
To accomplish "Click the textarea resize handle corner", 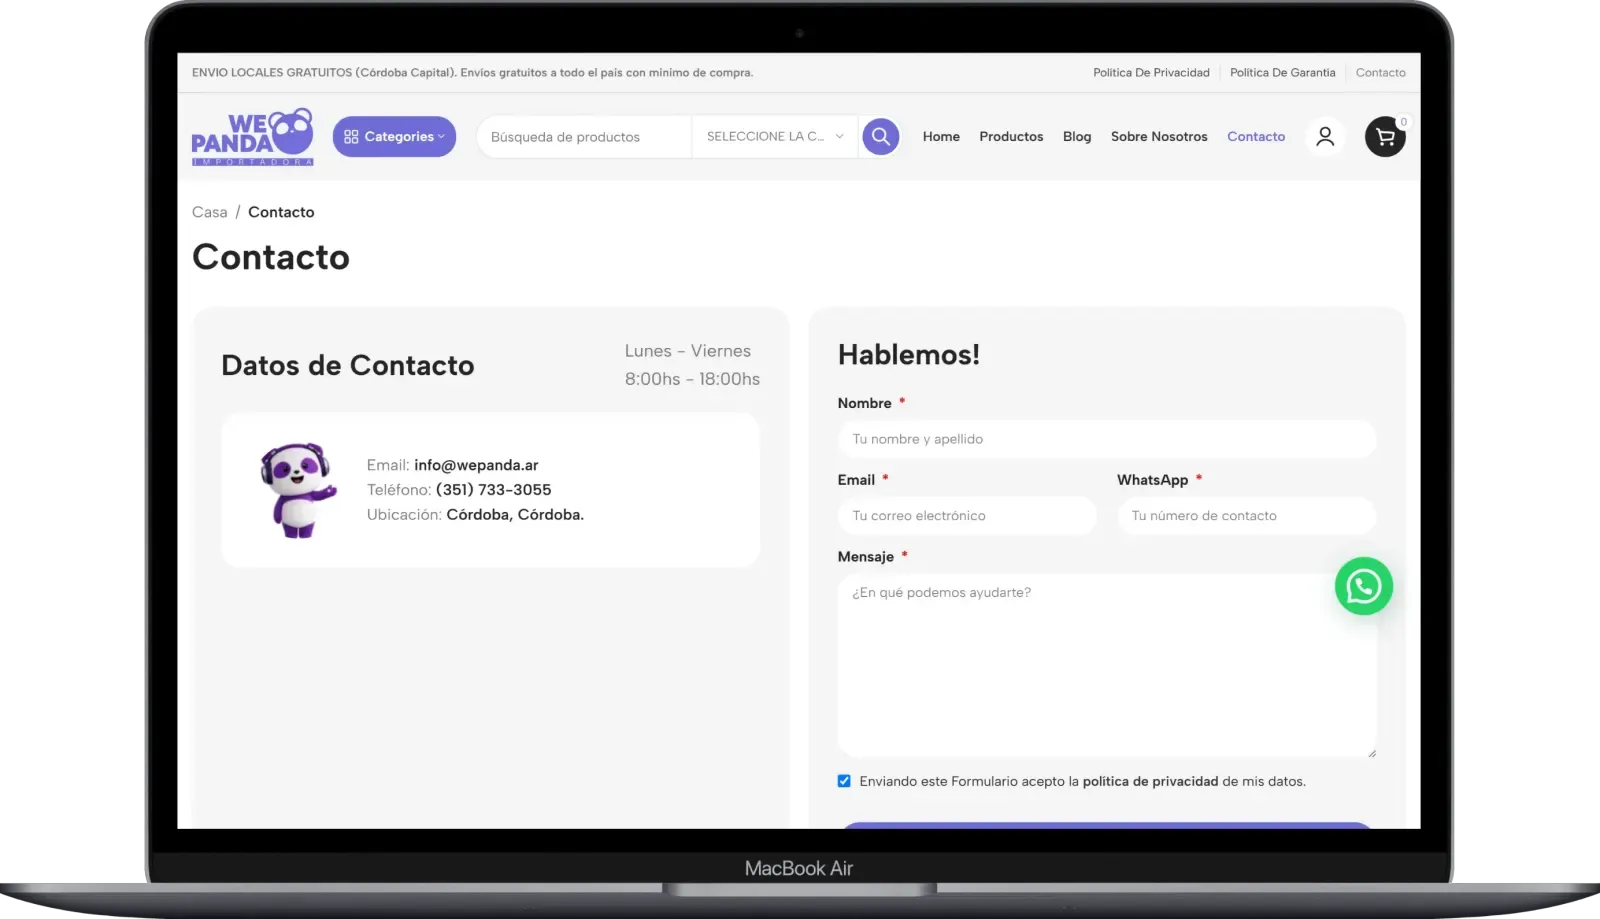I will (1371, 753).
